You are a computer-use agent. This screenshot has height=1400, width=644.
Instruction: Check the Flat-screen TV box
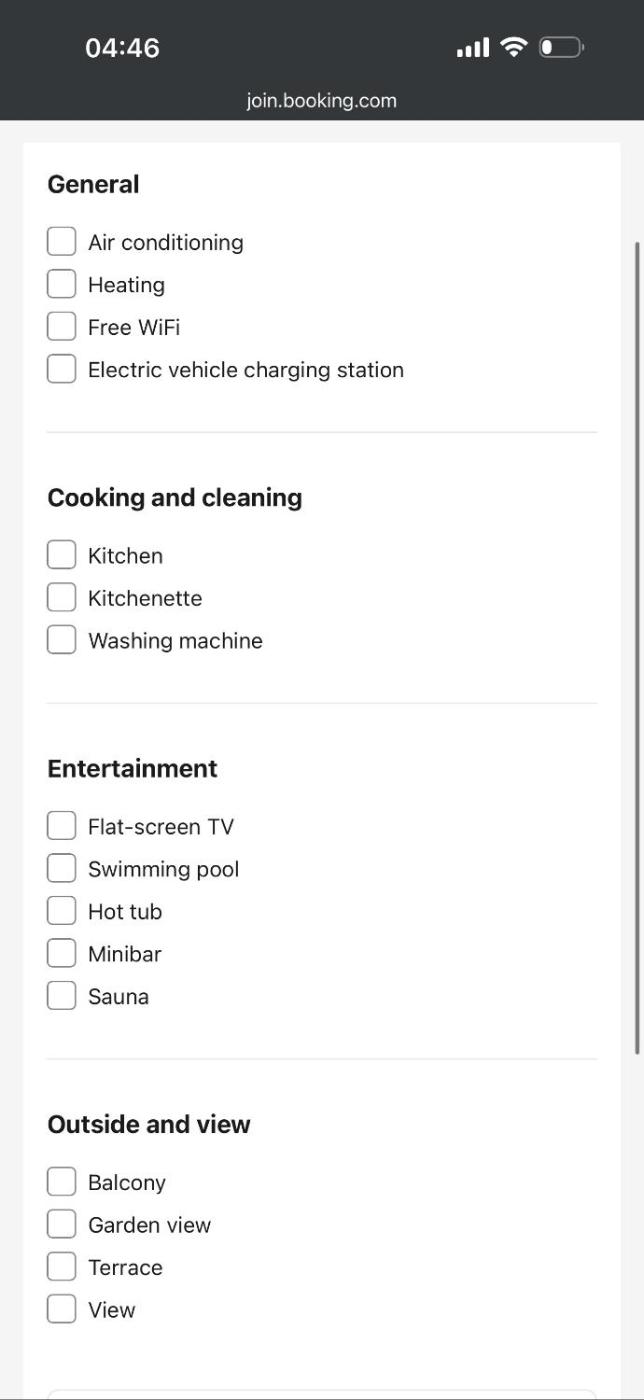[x=61, y=826]
